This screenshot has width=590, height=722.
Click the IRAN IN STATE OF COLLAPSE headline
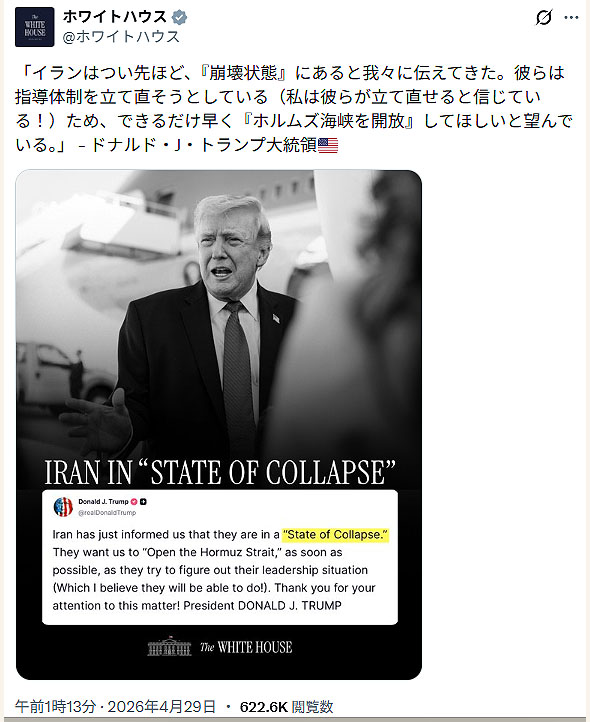tap(220, 472)
